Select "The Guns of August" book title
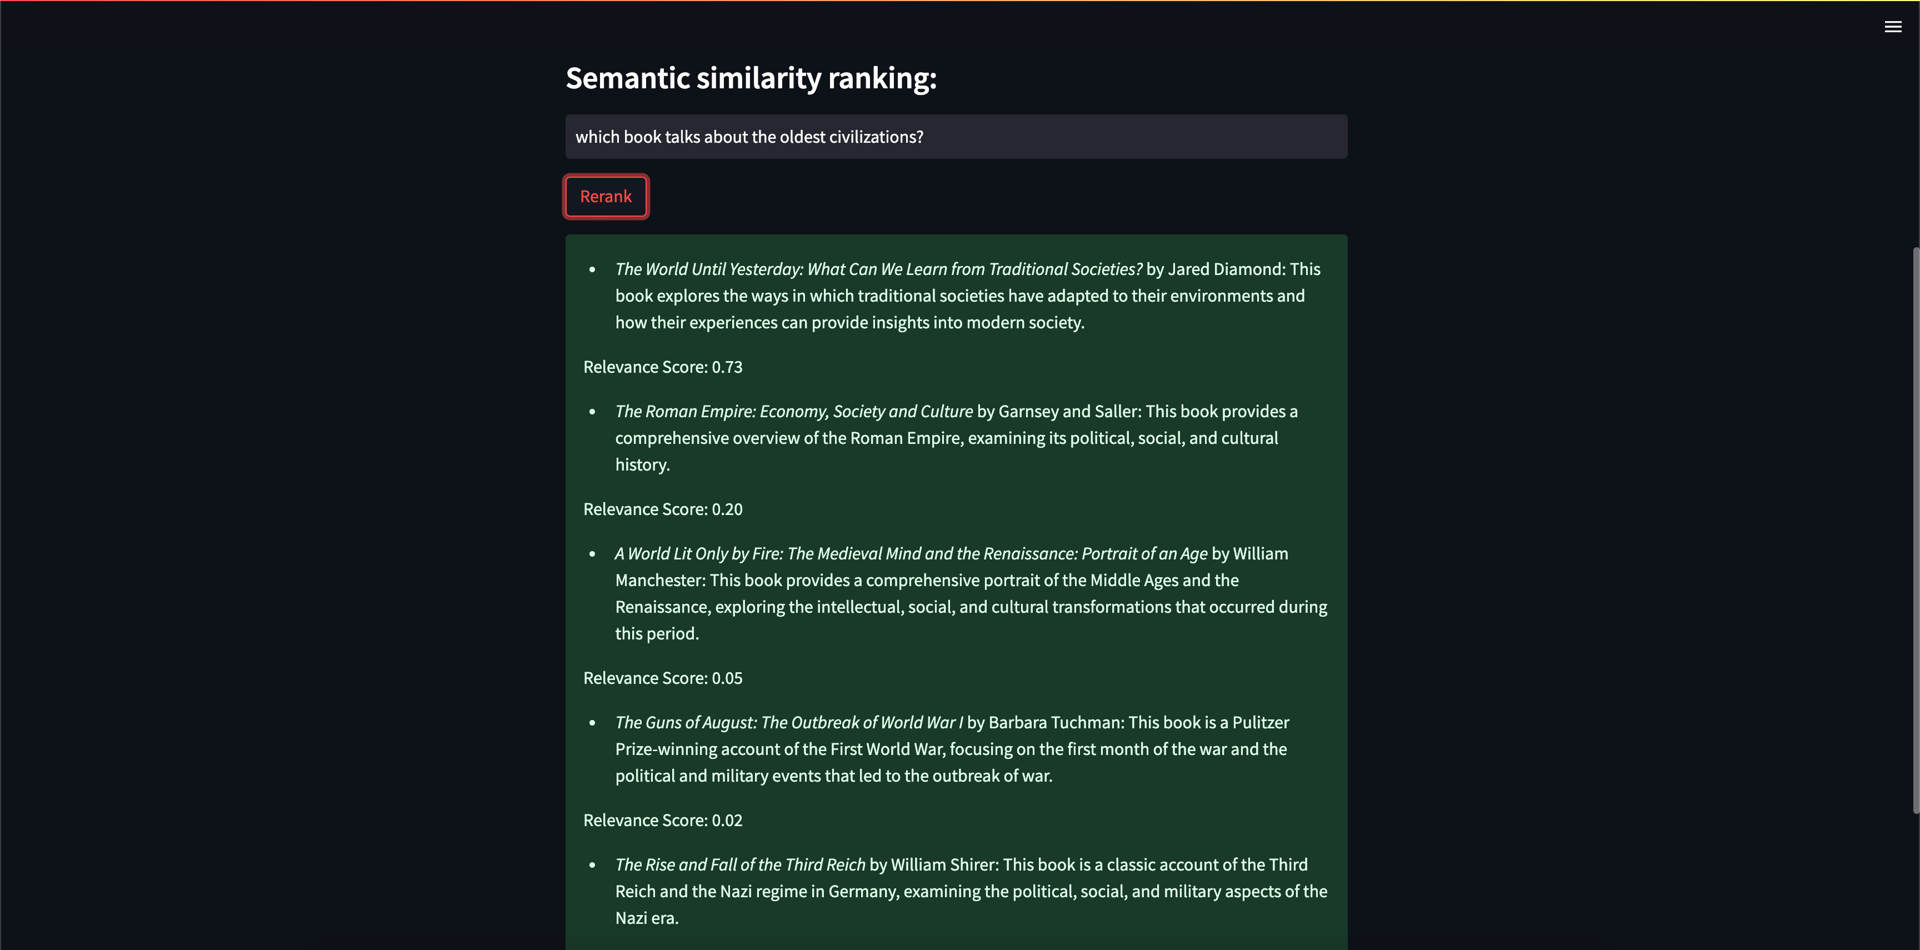The height and width of the screenshot is (950, 1920). [x=789, y=722]
